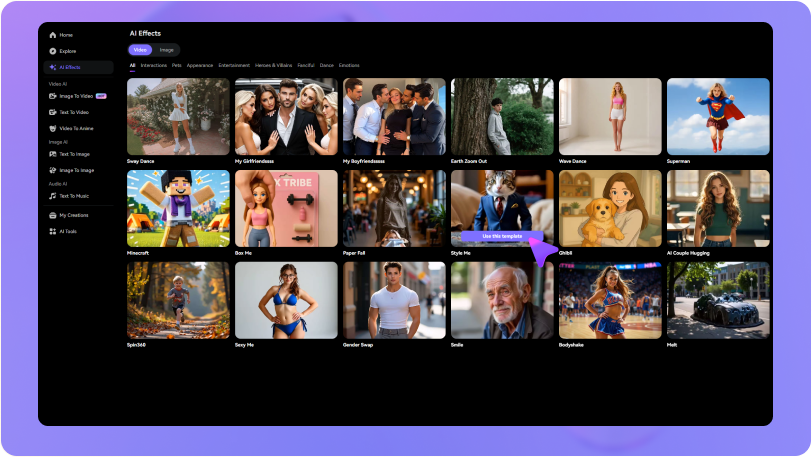The height and width of the screenshot is (457, 812).
Task: Open the Box Me doll thumbnail
Action: (x=286, y=208)
